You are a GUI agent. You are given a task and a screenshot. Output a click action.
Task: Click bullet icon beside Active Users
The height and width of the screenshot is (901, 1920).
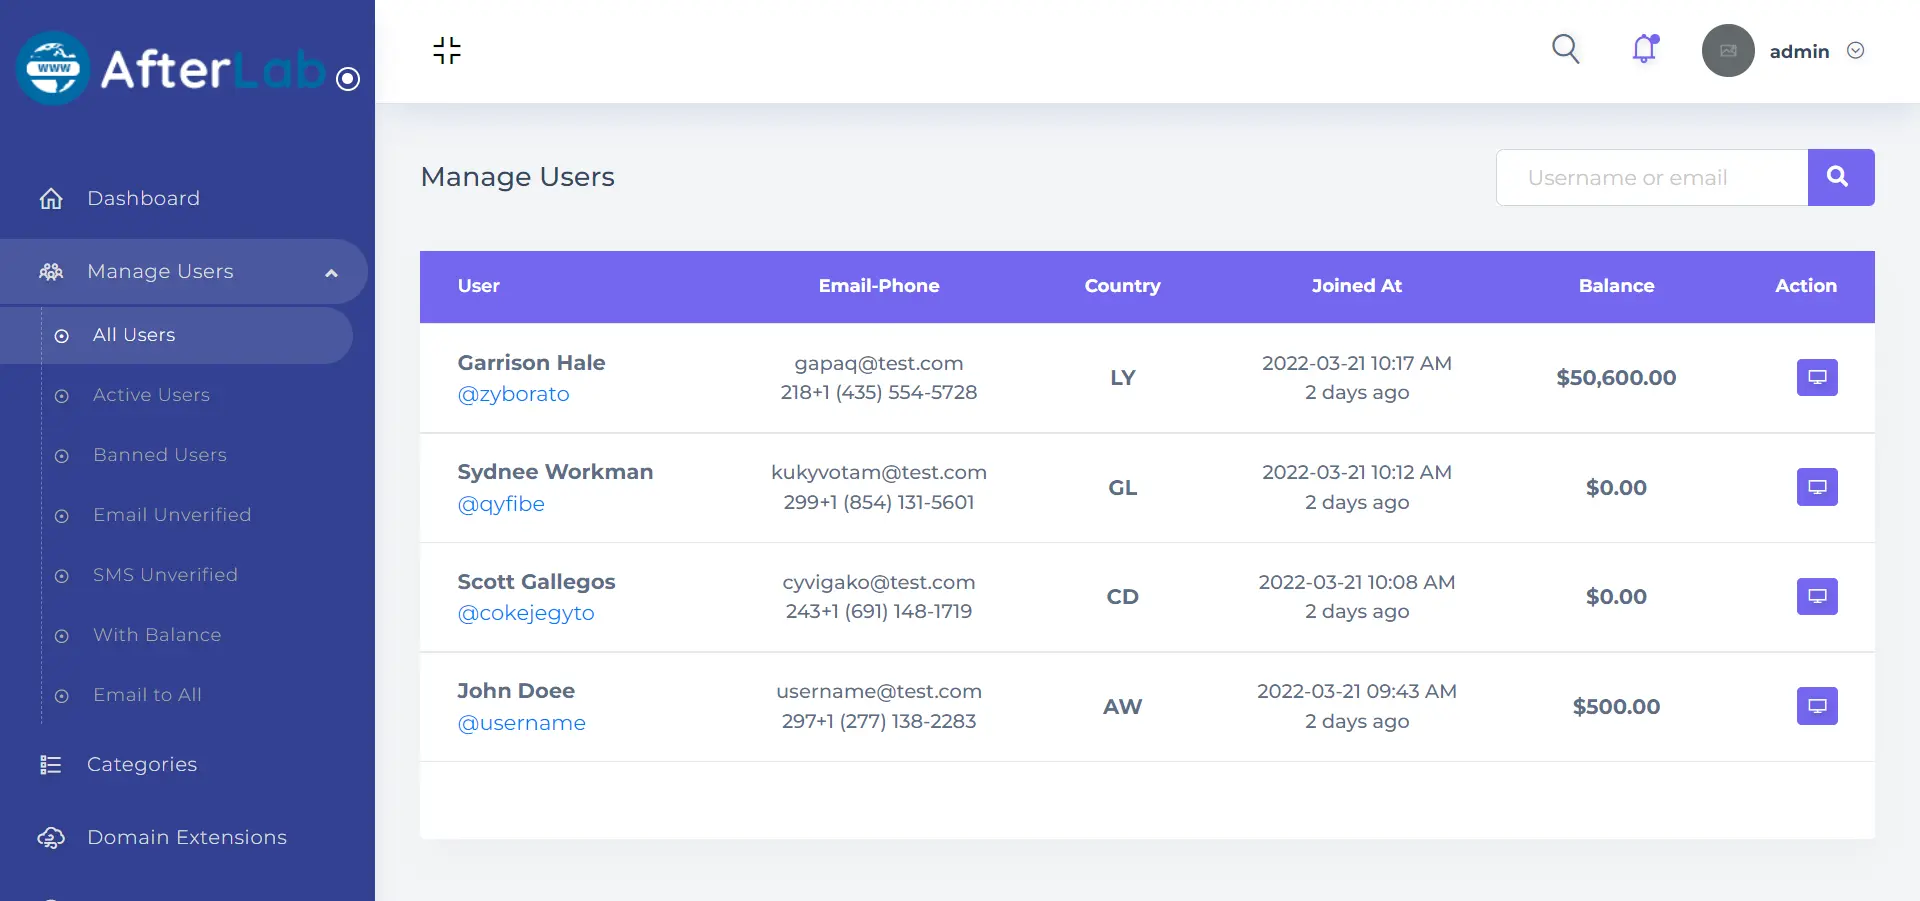(62, 396)
